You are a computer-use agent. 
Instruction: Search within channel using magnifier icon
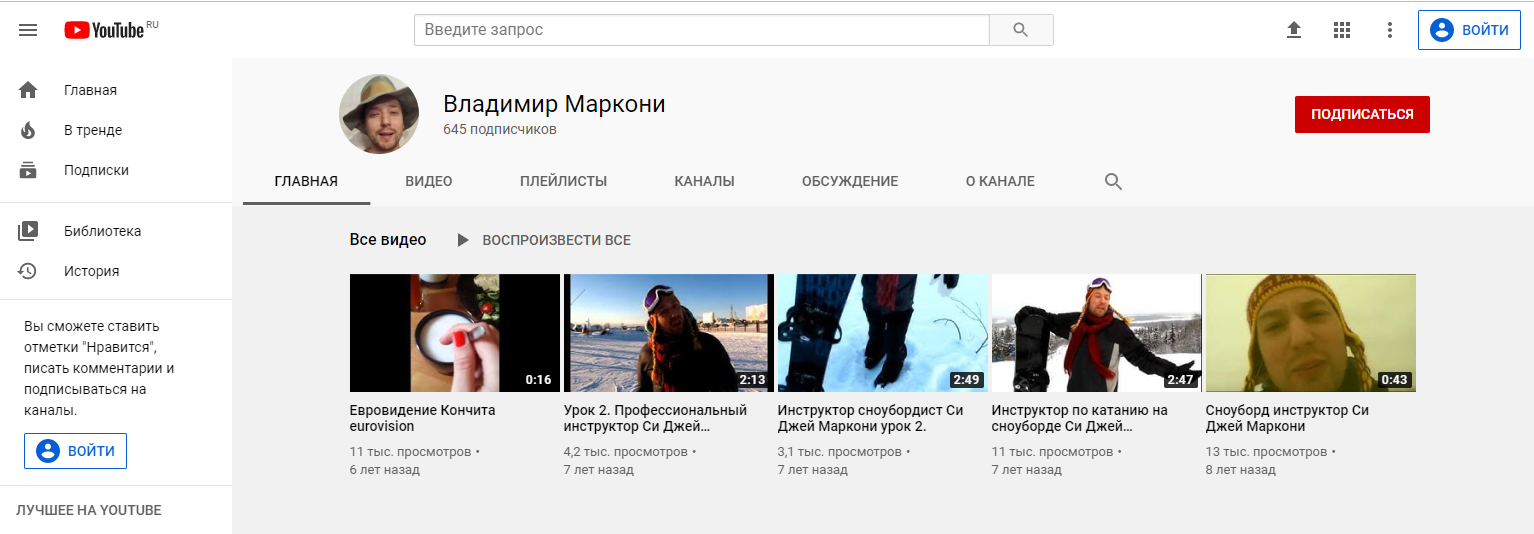click(1113, 182)
